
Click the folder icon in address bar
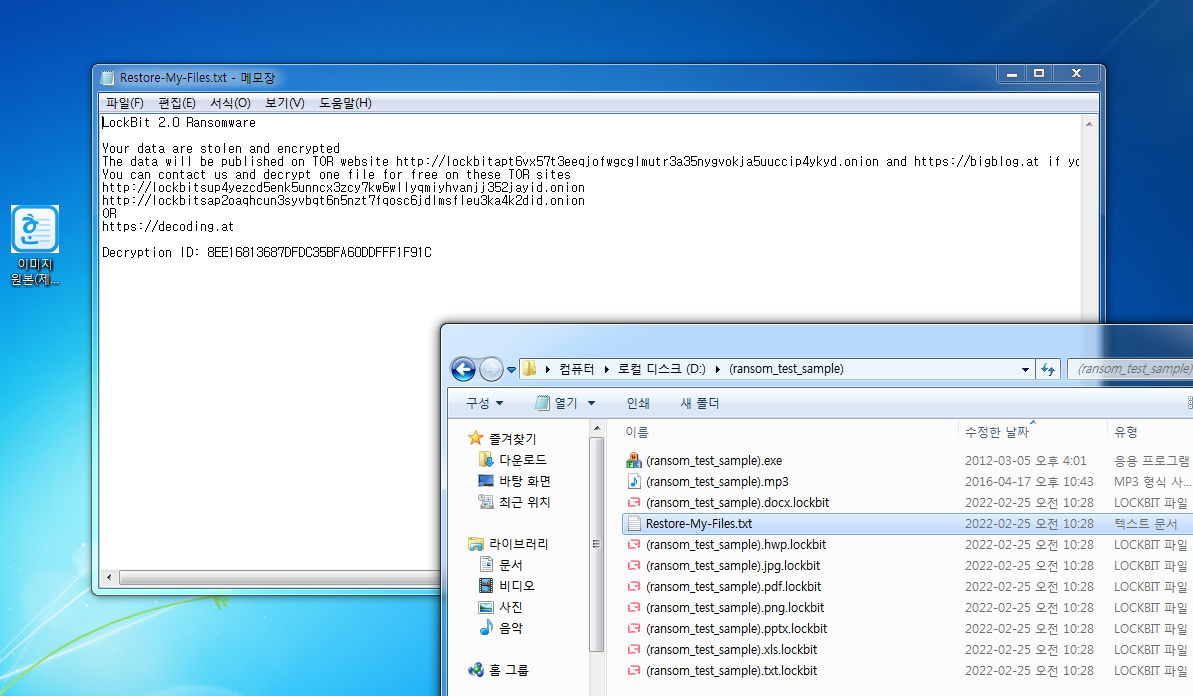pyautogui.click(x=530, y=369)
